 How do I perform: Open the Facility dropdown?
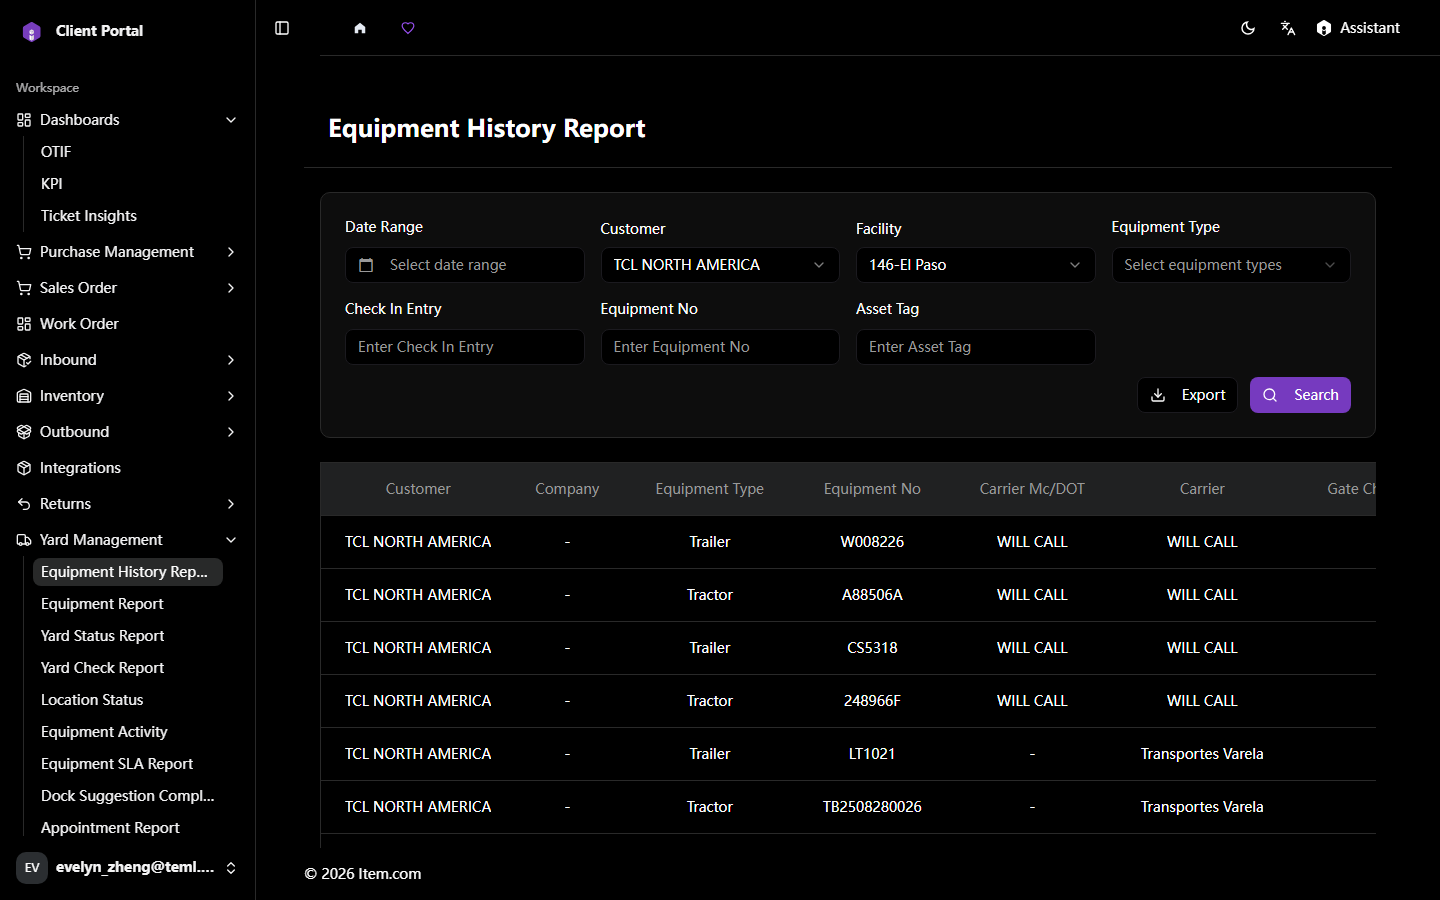(x=976, y=265)
